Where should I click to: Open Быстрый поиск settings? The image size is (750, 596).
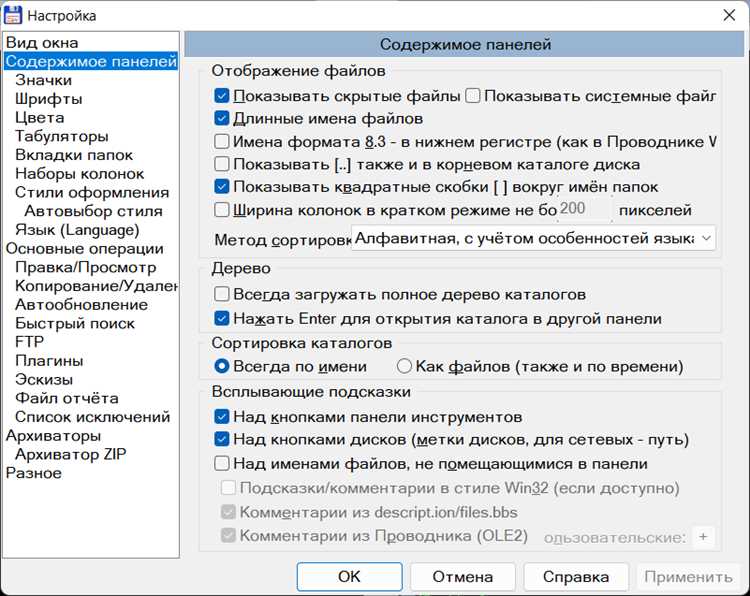(x=75, y=323)
